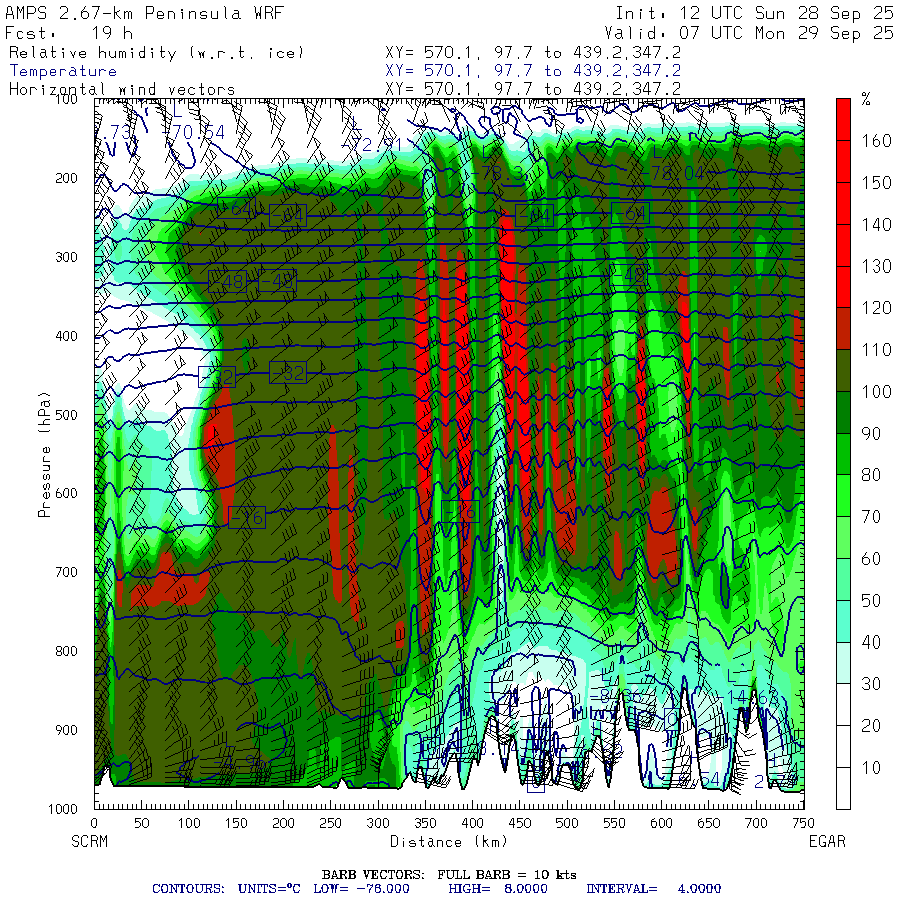The width and height of the screenshot is (900, 900).
Task: Select the 160 label on the humidity color bar
Action: 876,141
